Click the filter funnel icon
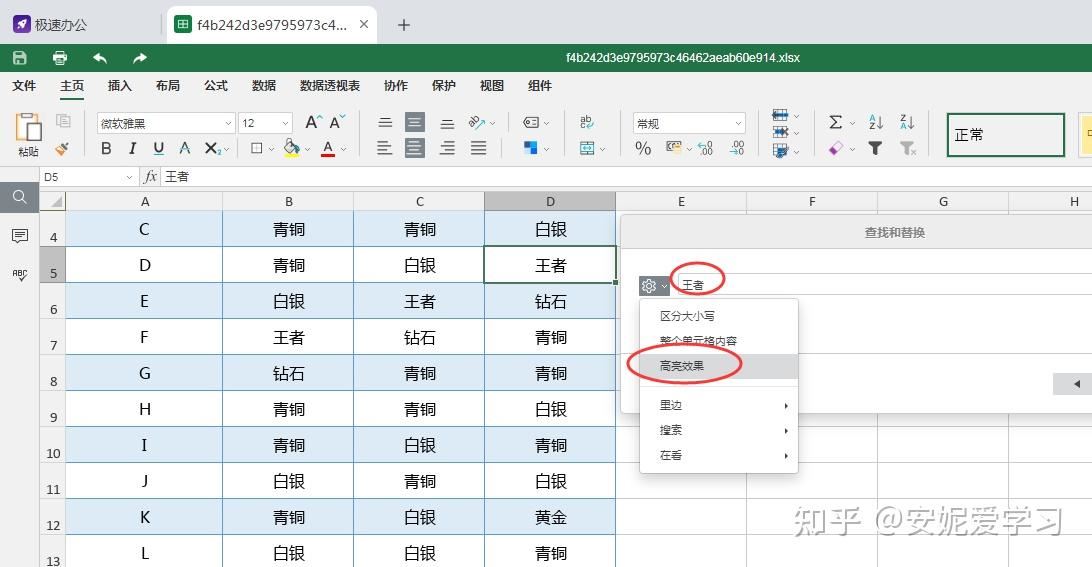Screen dimensions: 1092x567 coord(875,148)
